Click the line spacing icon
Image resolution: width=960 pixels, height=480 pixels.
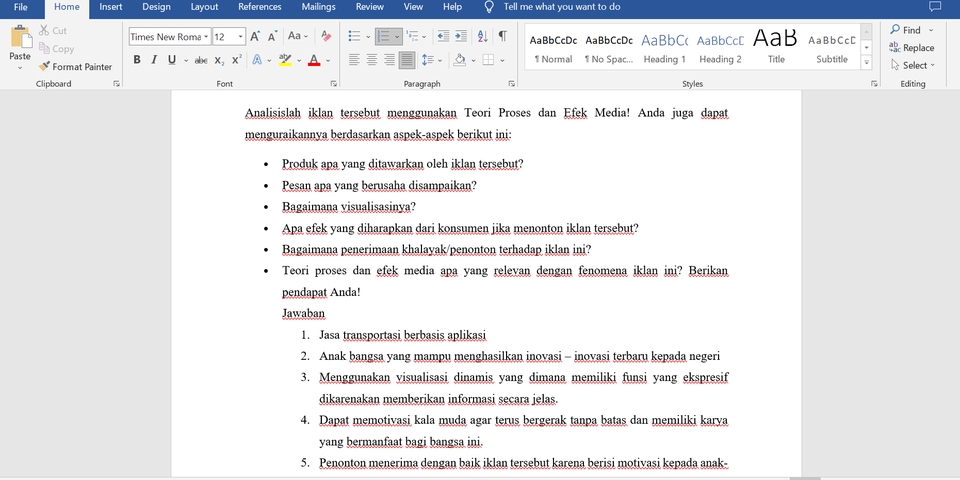pos(427,60)
